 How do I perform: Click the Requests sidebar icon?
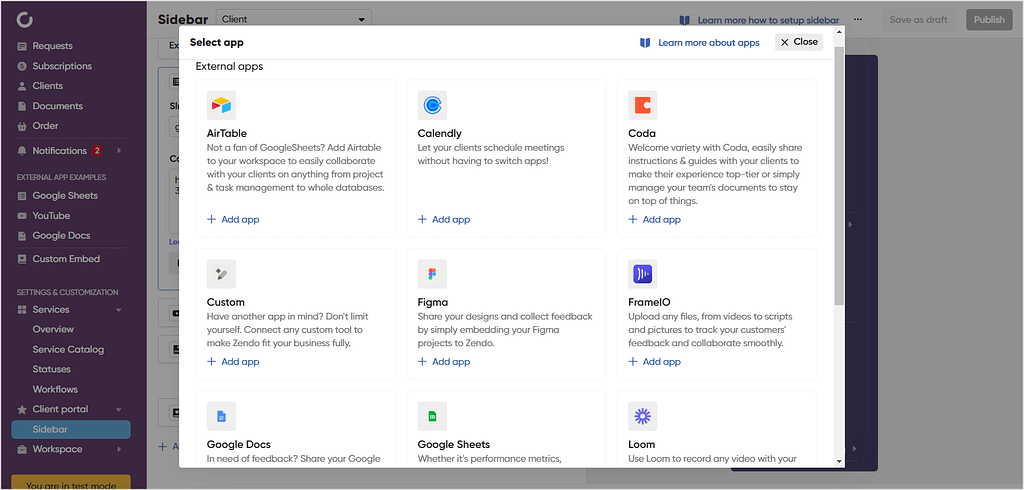22,46
